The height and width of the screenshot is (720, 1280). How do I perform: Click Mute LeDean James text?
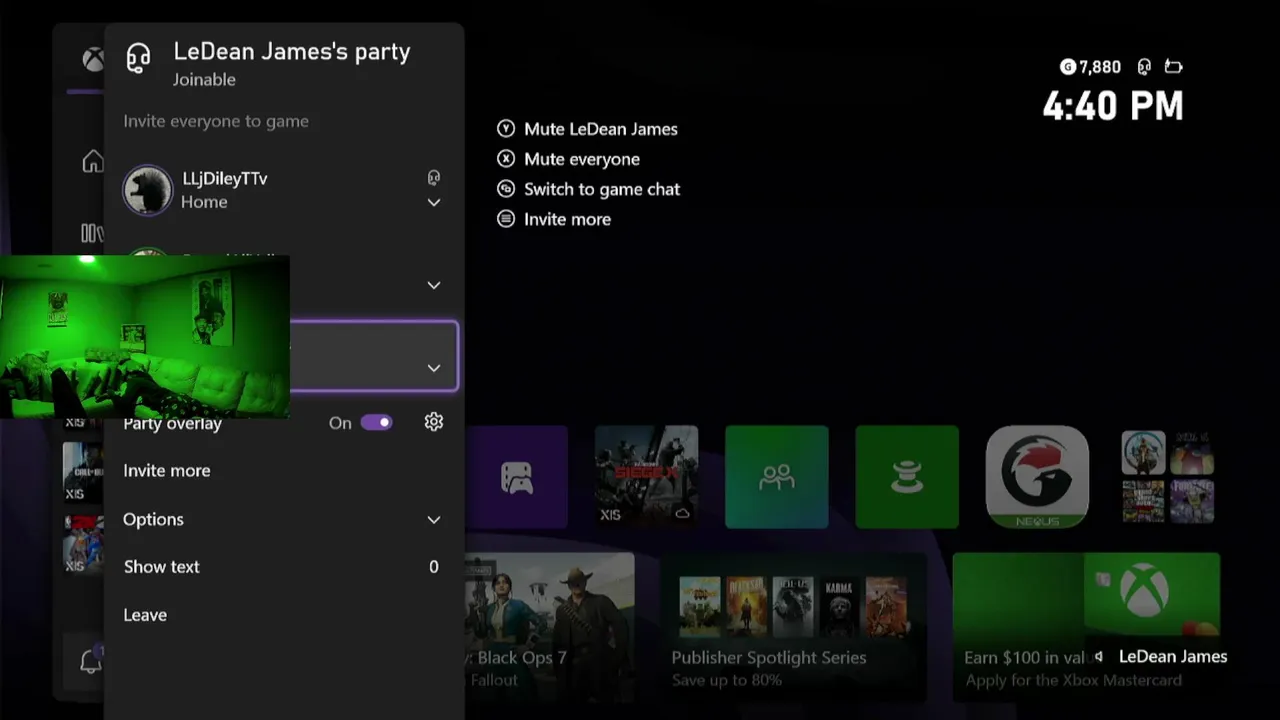[601, 129]
